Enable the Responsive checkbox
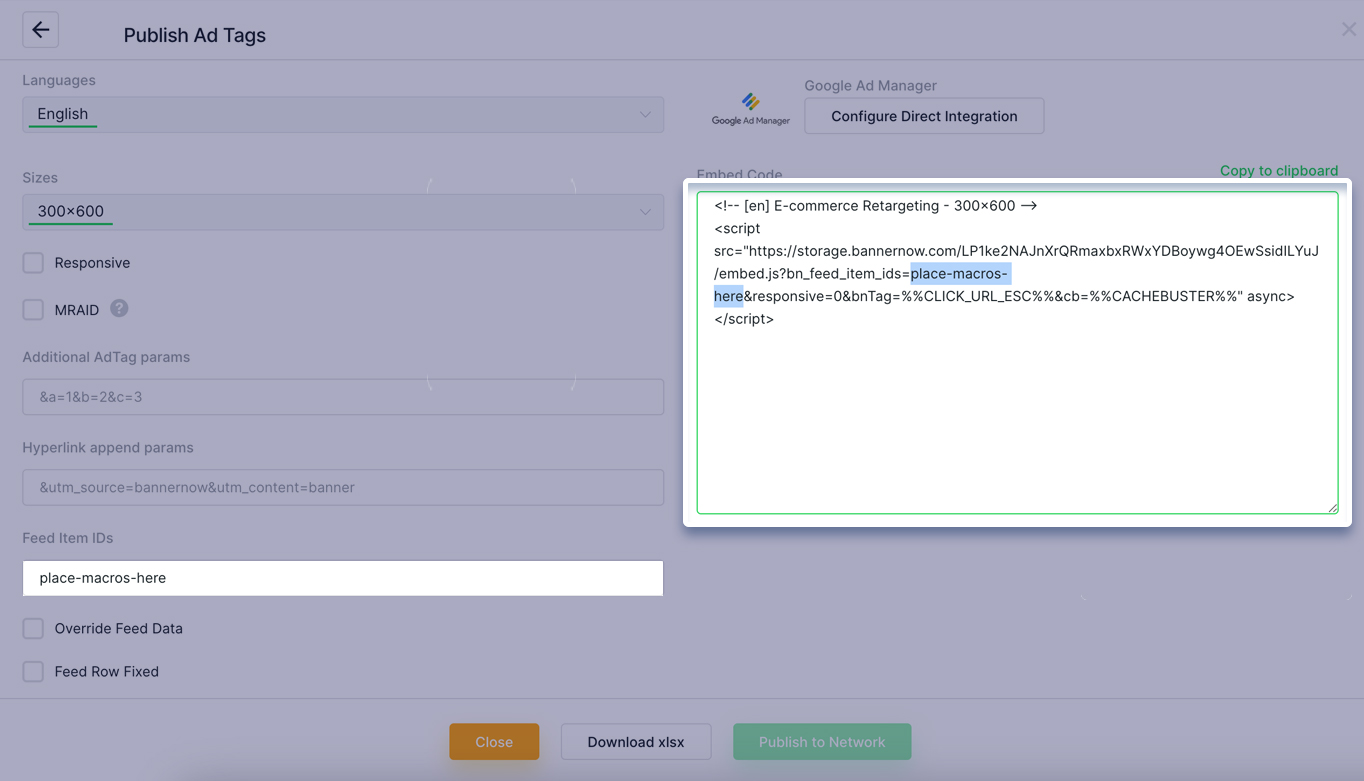 (33, 263)
